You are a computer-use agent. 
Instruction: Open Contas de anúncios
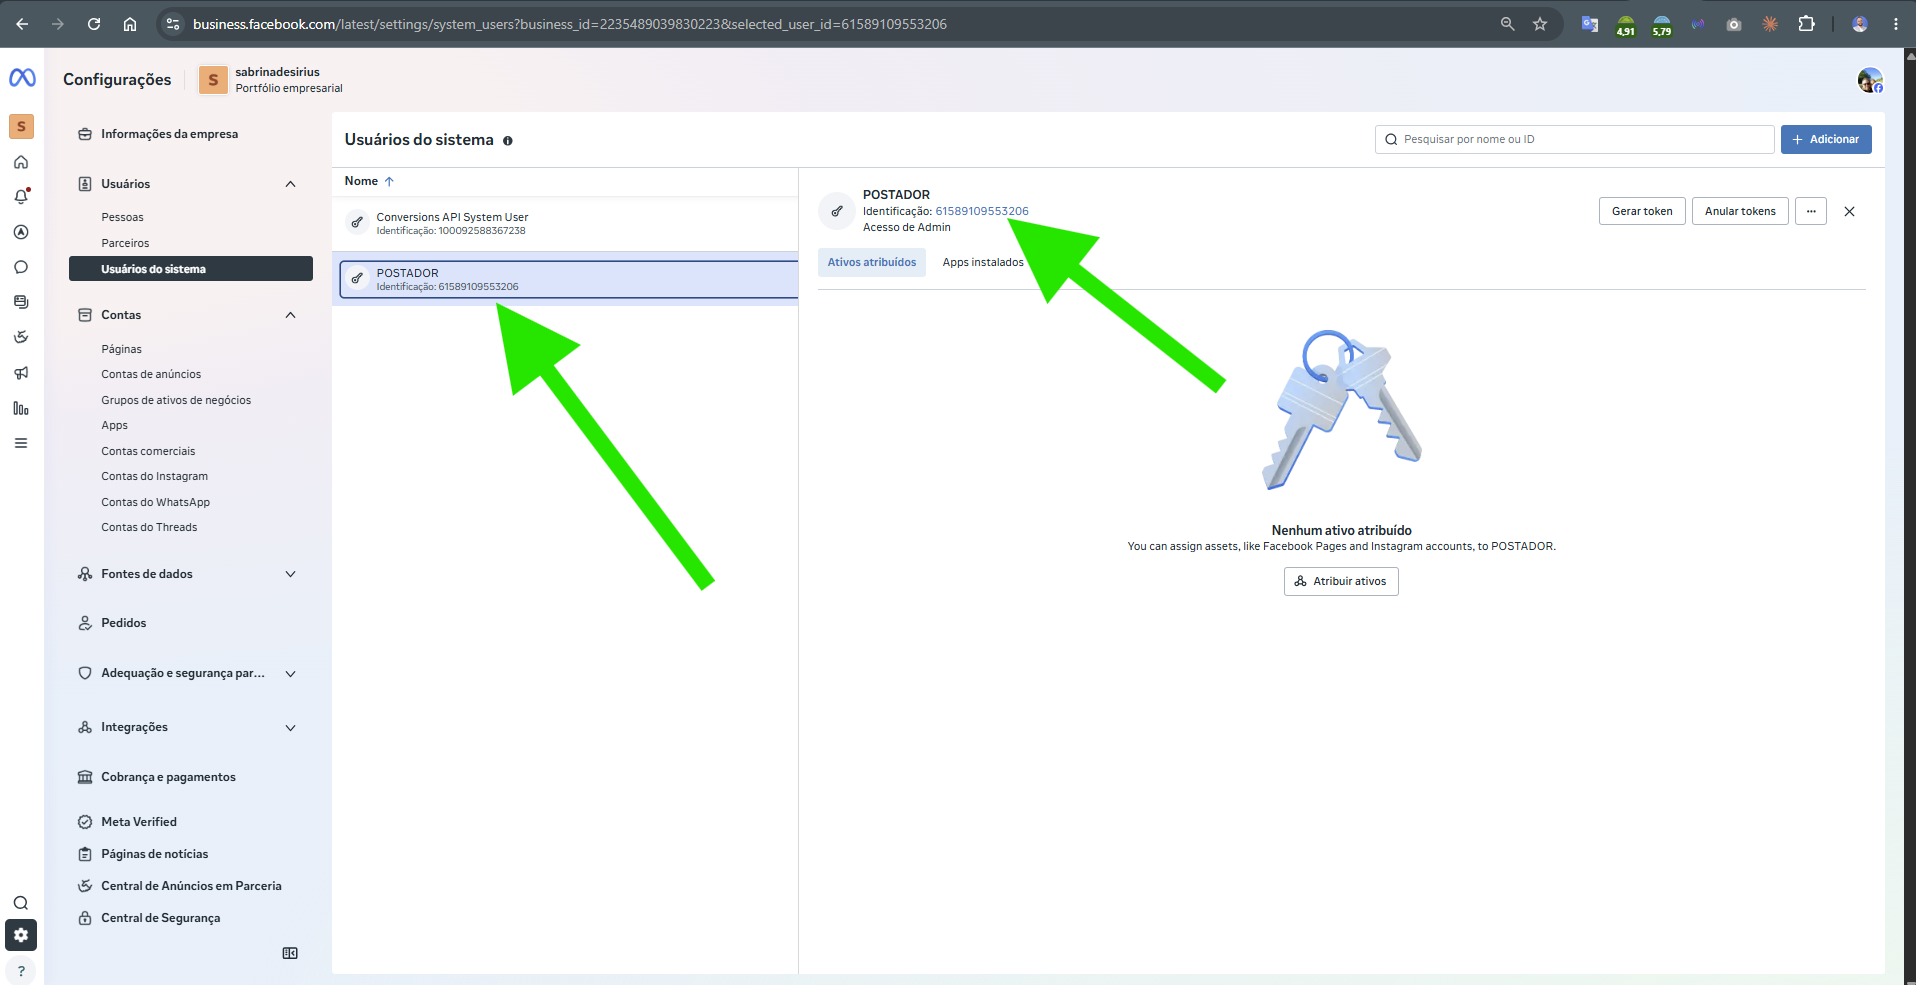[x=151, y=374]
